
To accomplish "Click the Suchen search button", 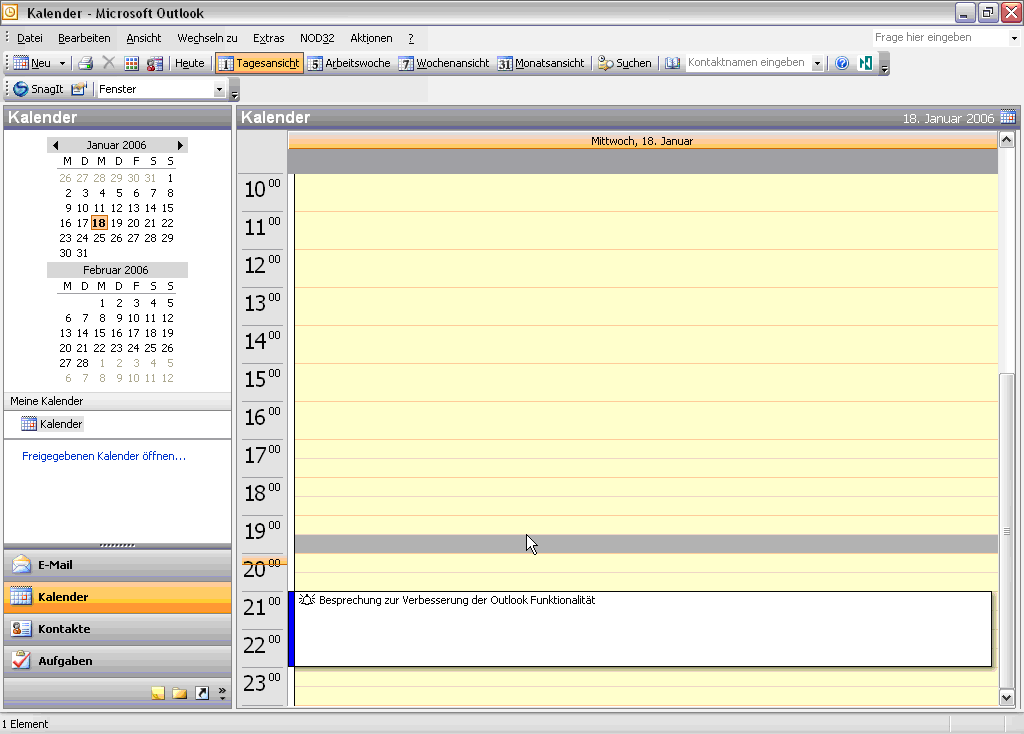I will click(x=625, y=63).
